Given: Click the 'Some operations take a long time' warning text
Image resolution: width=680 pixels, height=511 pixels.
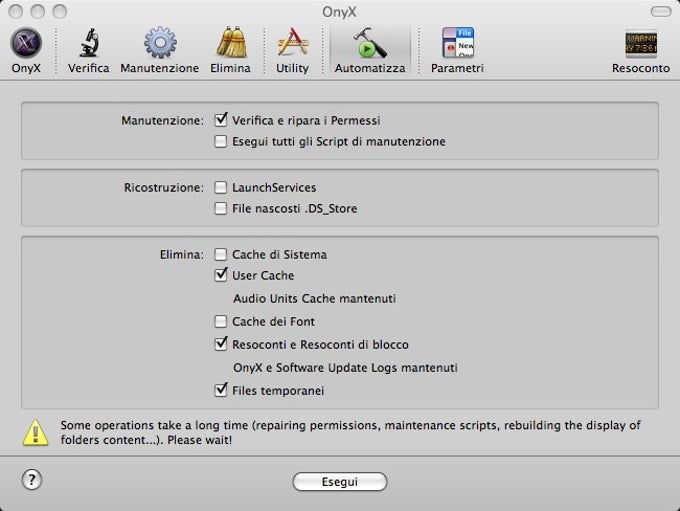Looking at the screenshot, I should (x=350, y=432).
